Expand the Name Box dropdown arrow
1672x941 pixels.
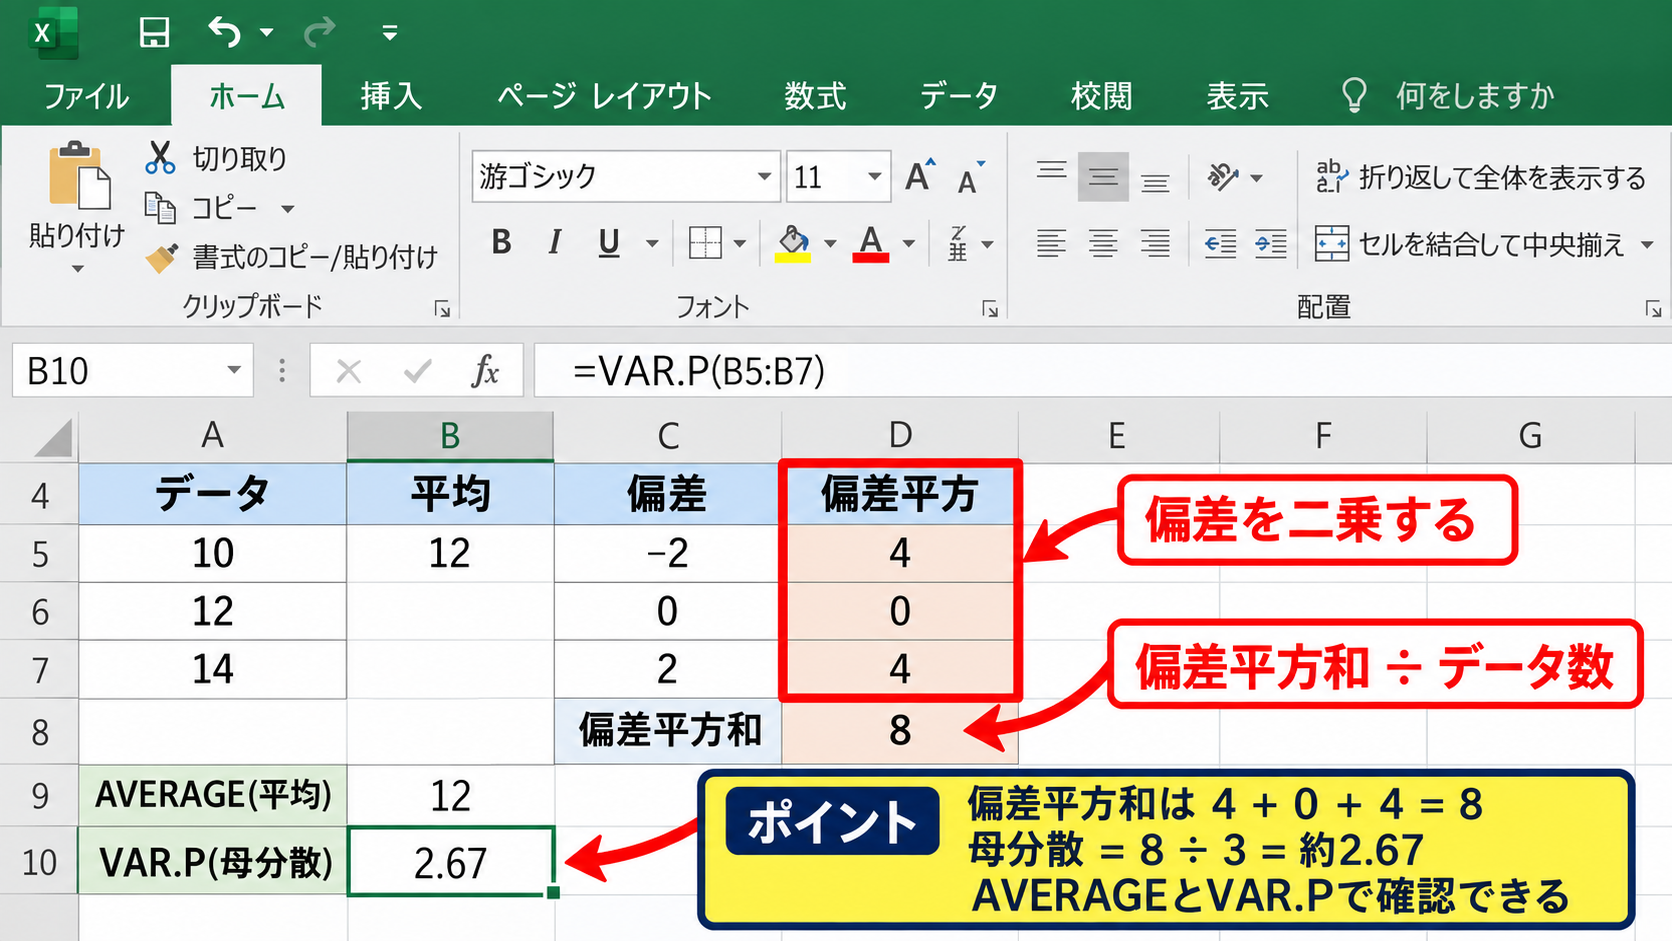coord(234,371)
